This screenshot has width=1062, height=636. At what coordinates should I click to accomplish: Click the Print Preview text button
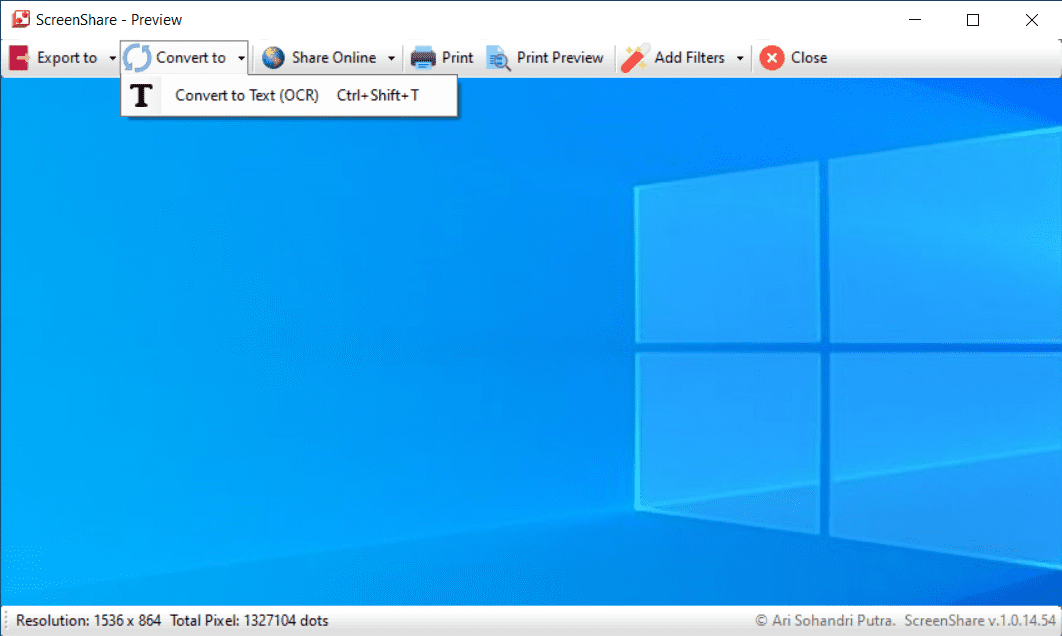point(560,58)
